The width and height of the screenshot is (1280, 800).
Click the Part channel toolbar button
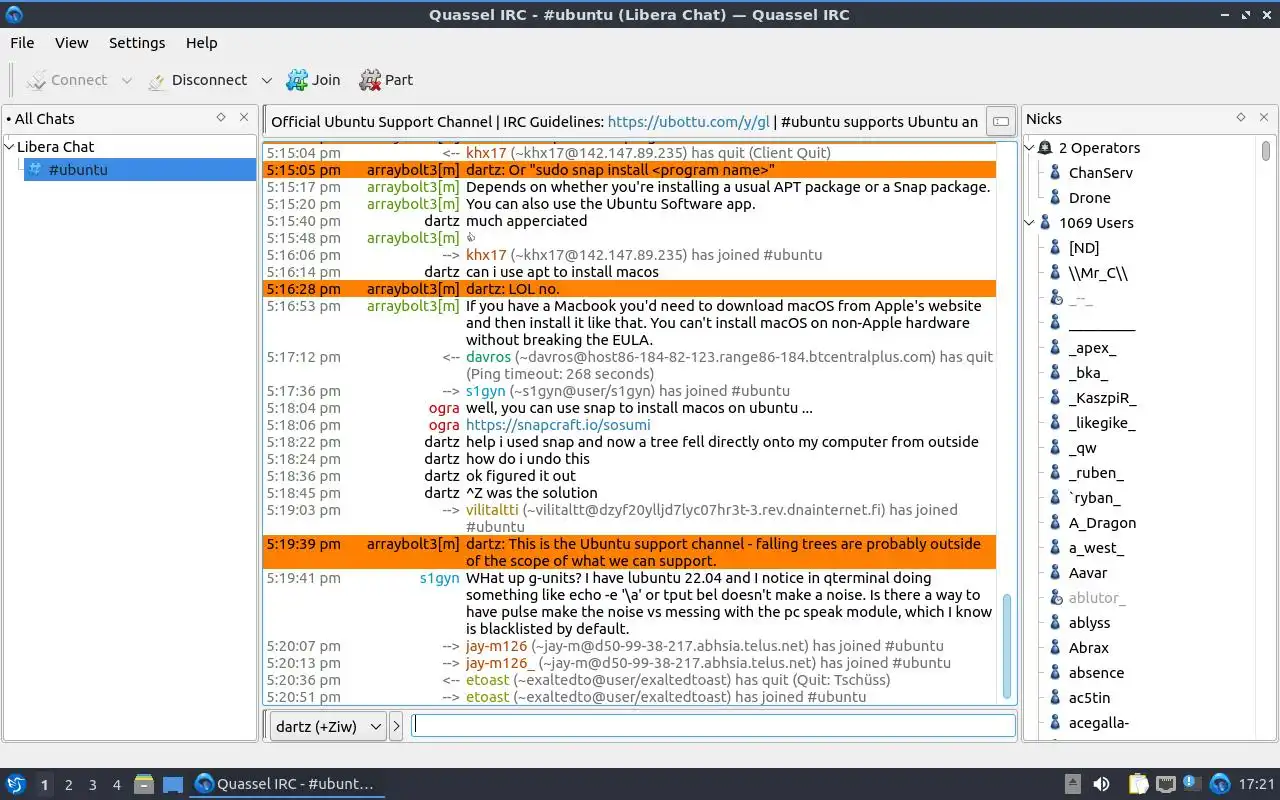[386, 80]
